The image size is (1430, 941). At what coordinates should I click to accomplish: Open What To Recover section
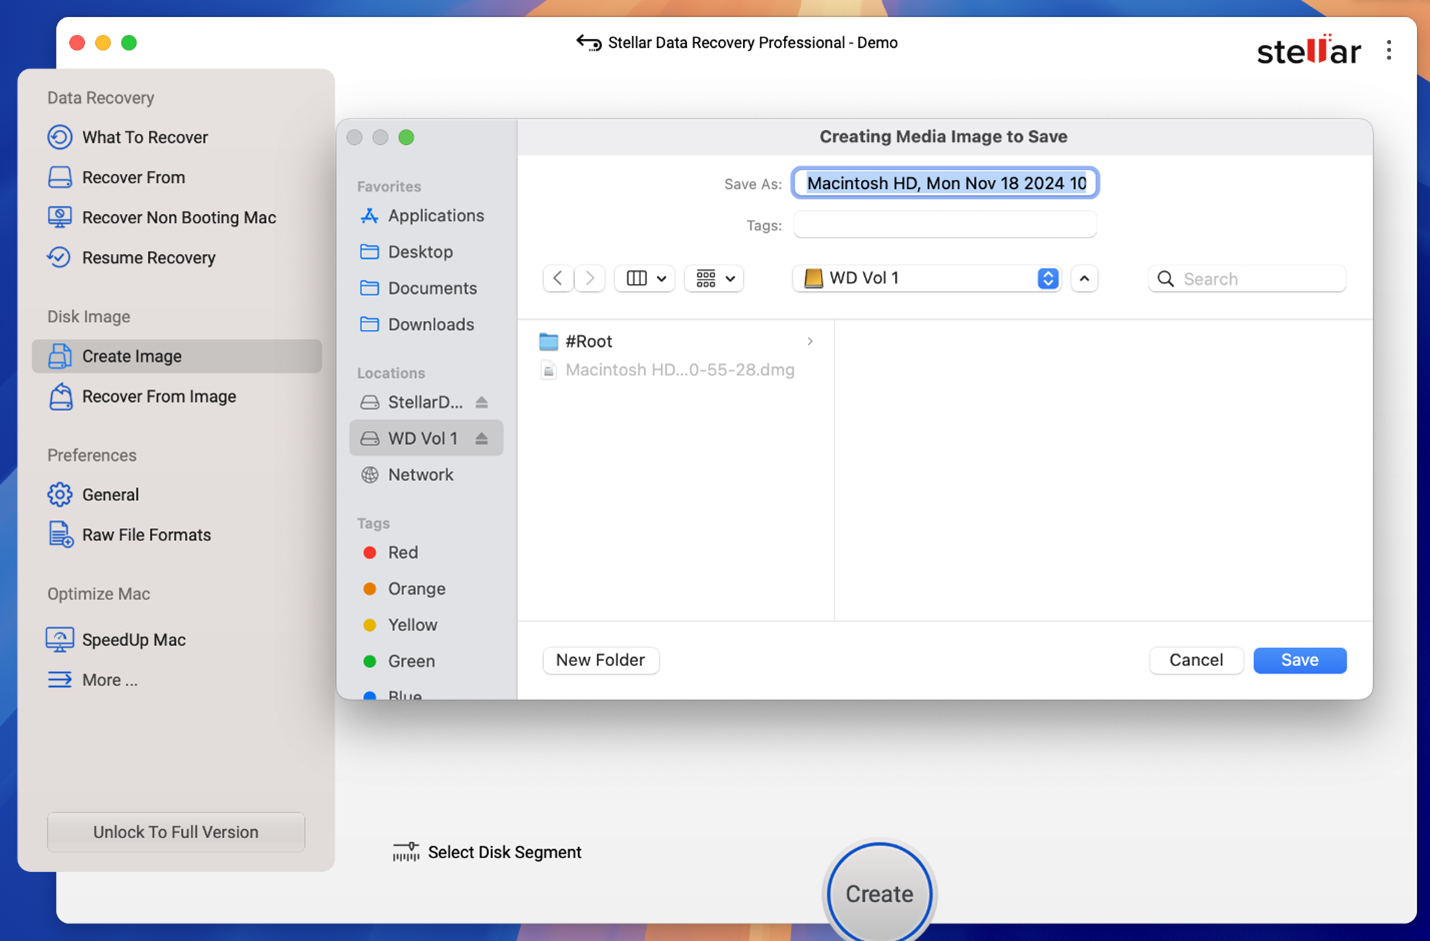[128, 137]
